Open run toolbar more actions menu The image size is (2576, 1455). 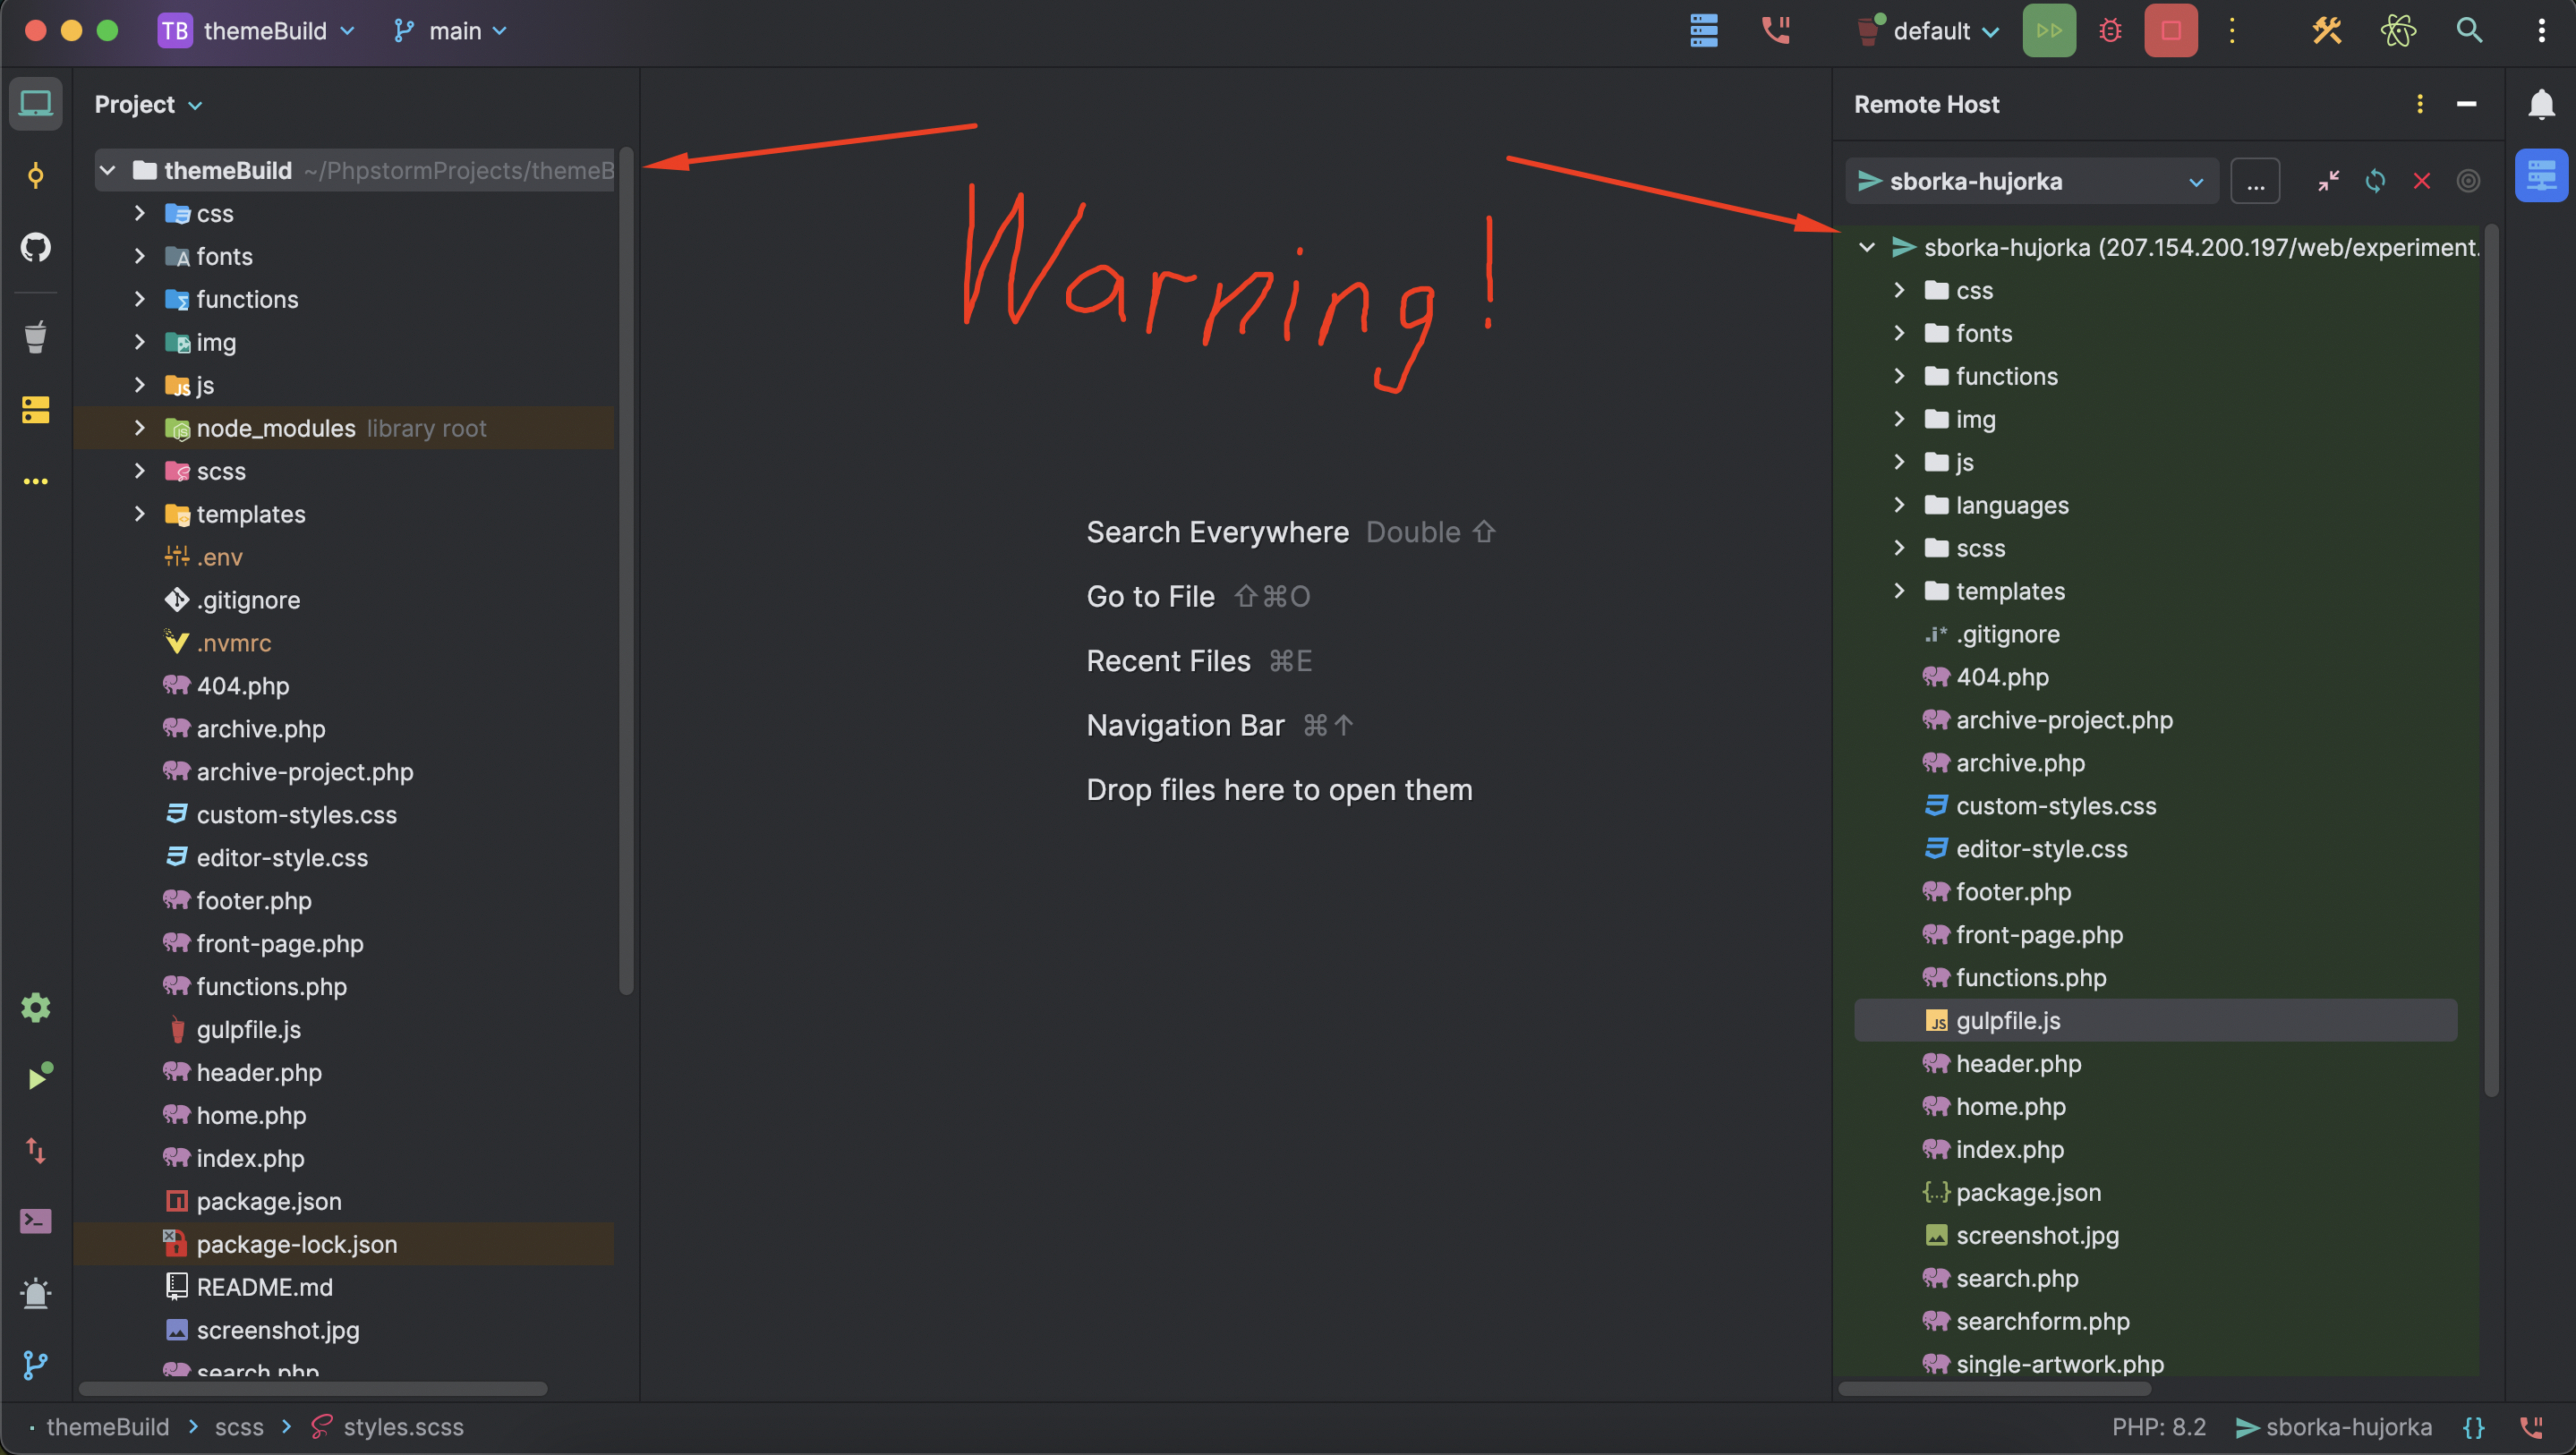2232,30
